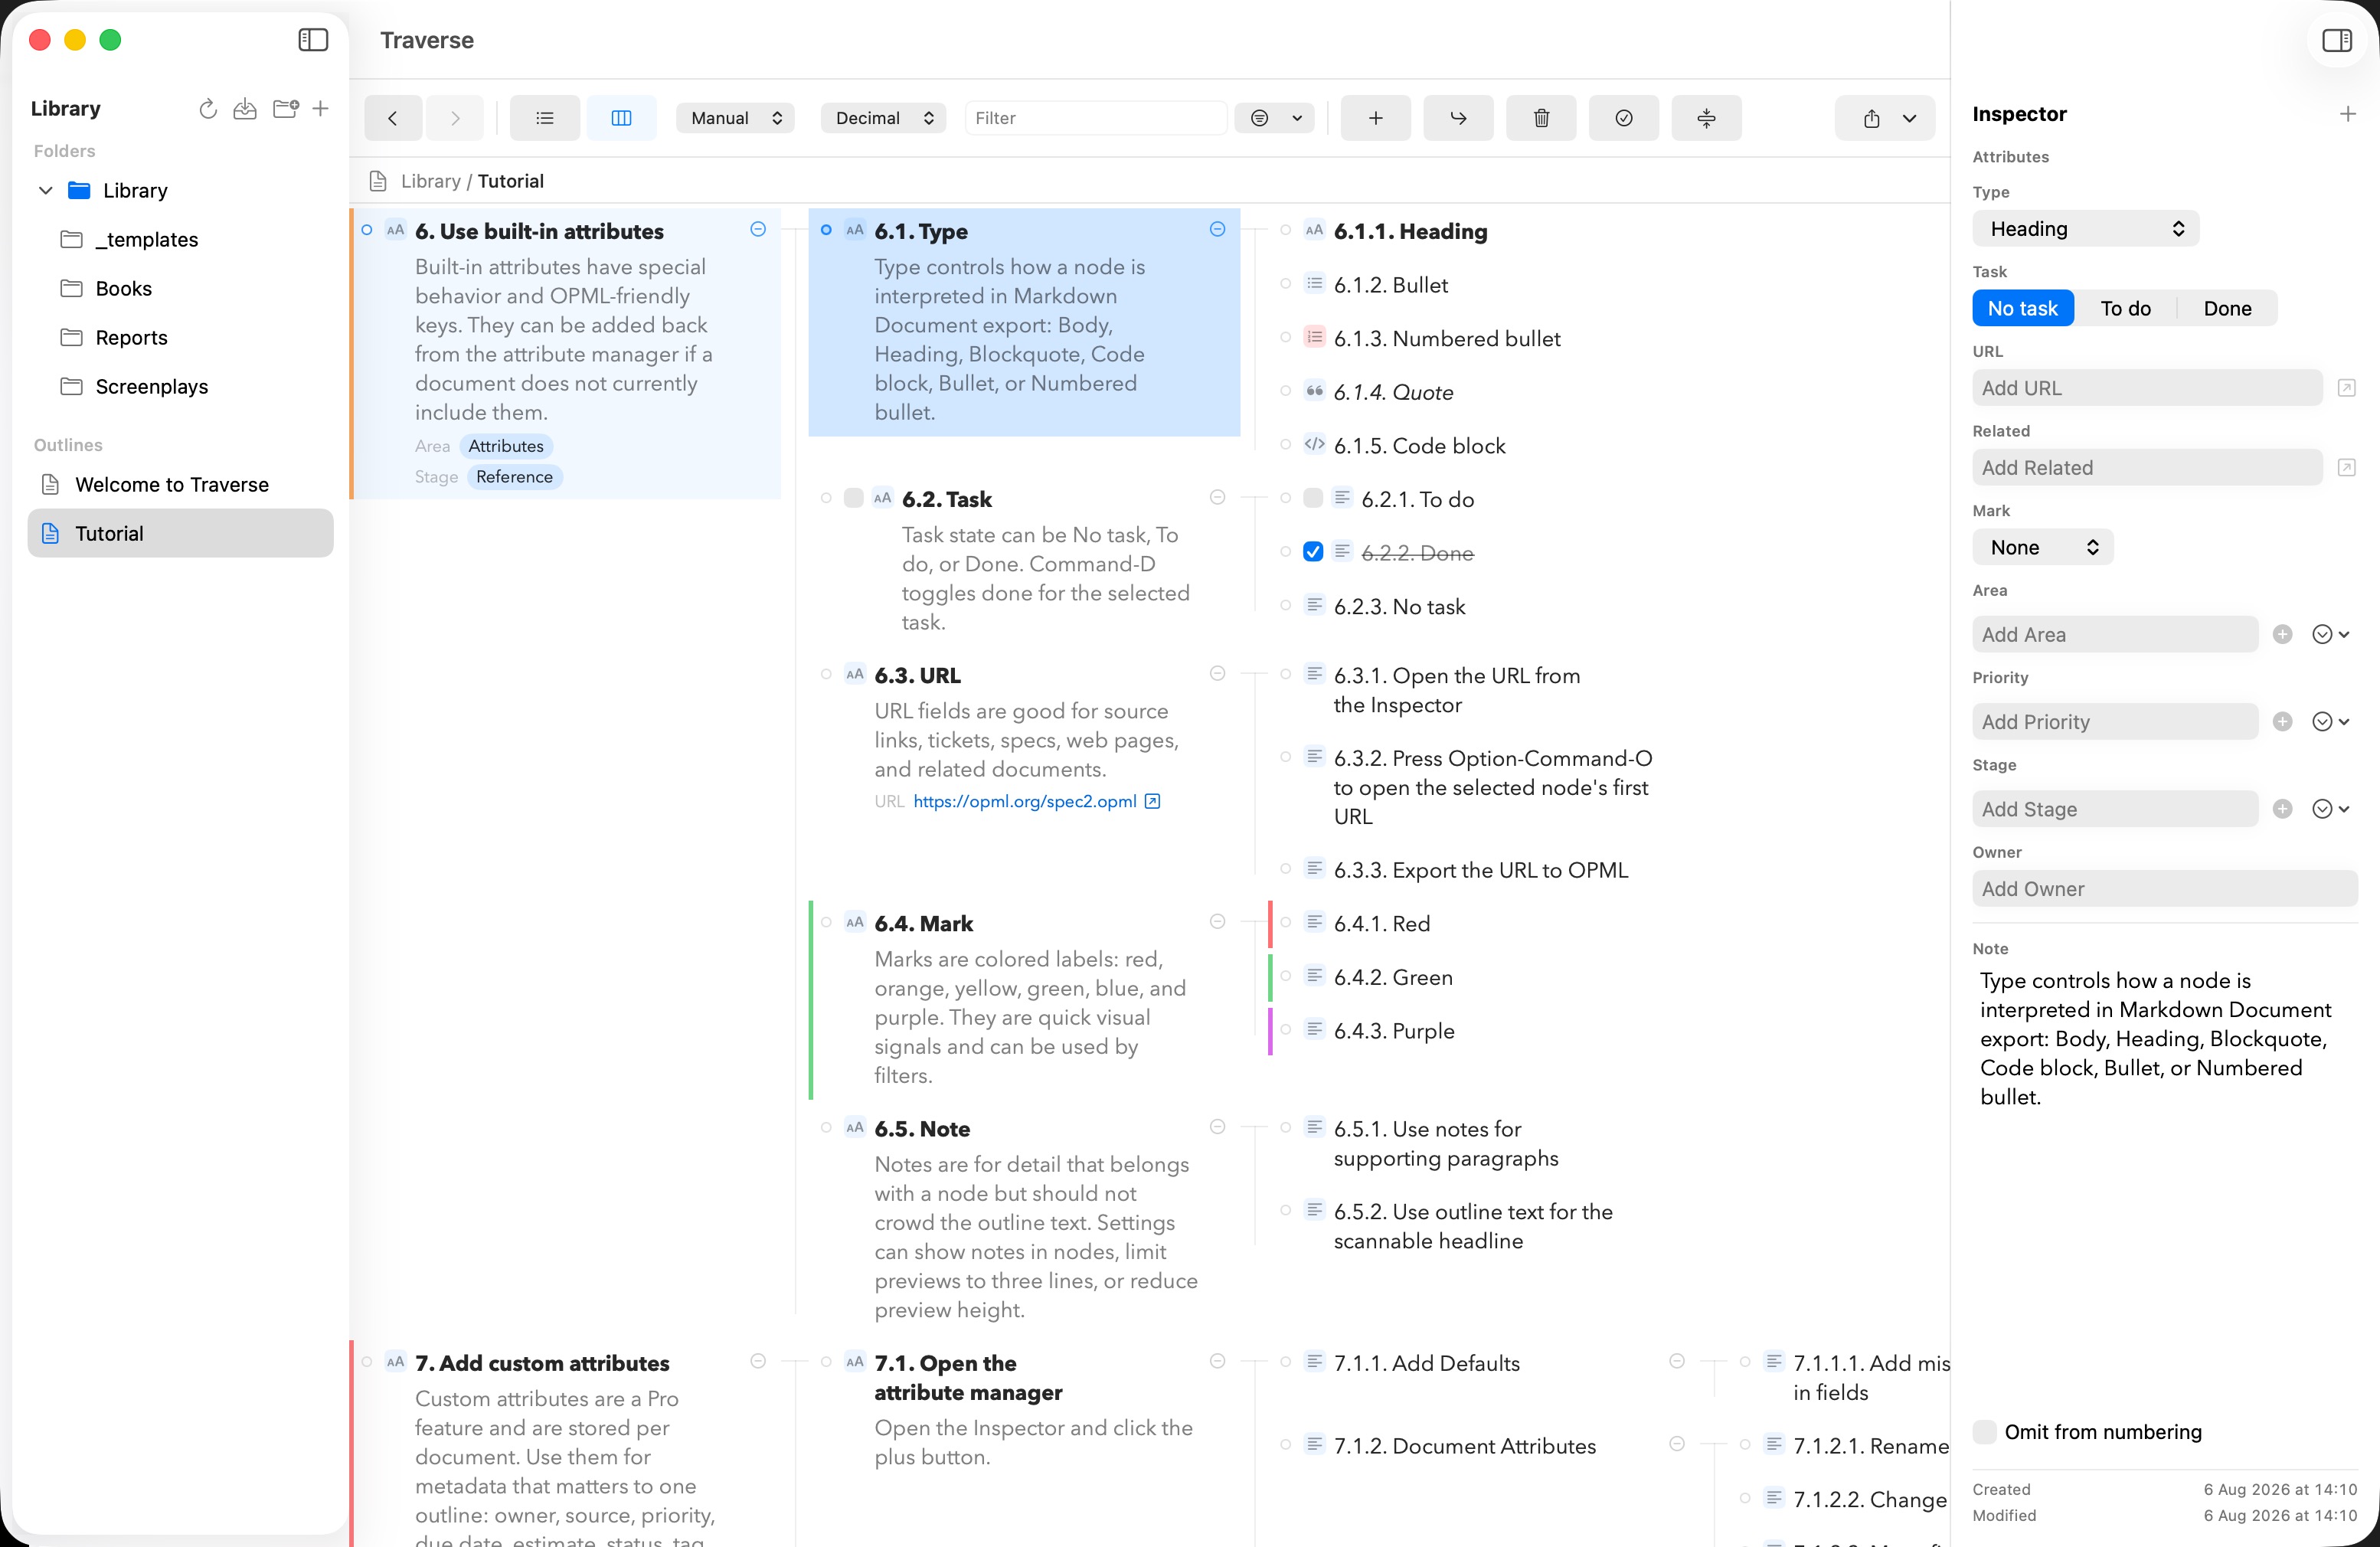Check the 6.2. Task checkbox
The width and height of the screenshot is (2380, 1547).
(854, 498)
